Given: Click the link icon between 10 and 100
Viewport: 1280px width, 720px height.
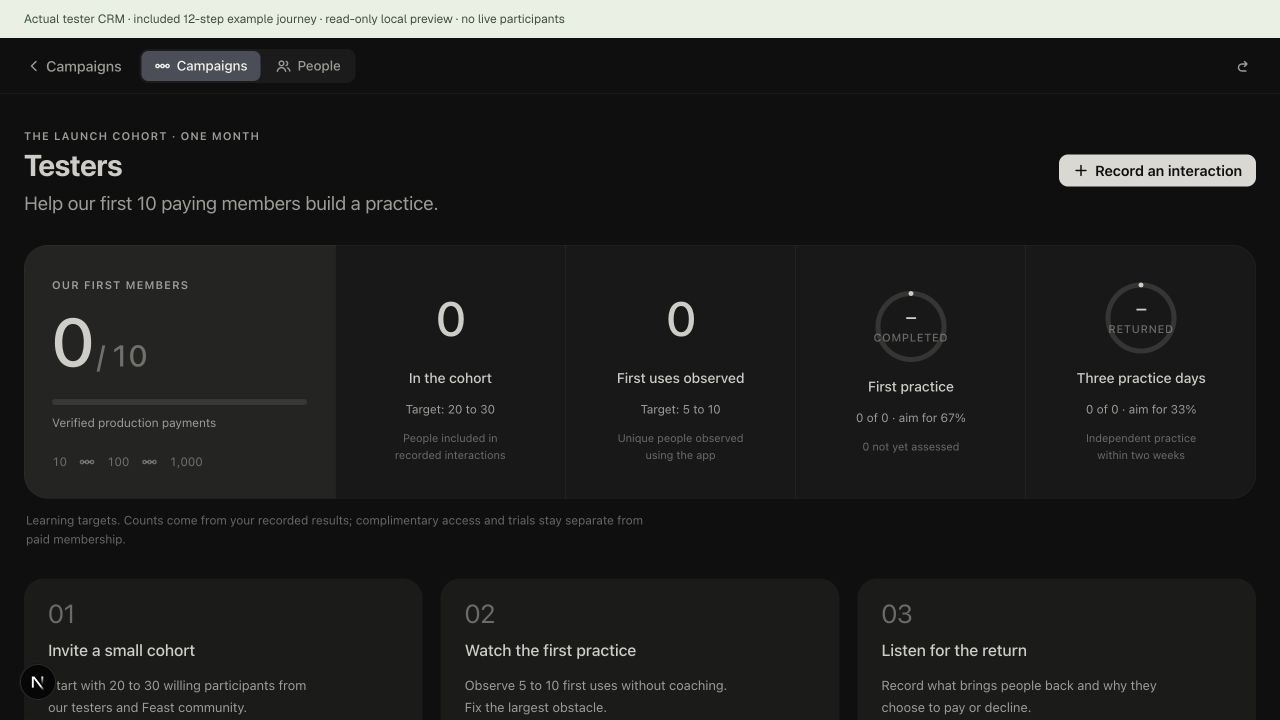Looking at the screenshot, I should [87, 462].
